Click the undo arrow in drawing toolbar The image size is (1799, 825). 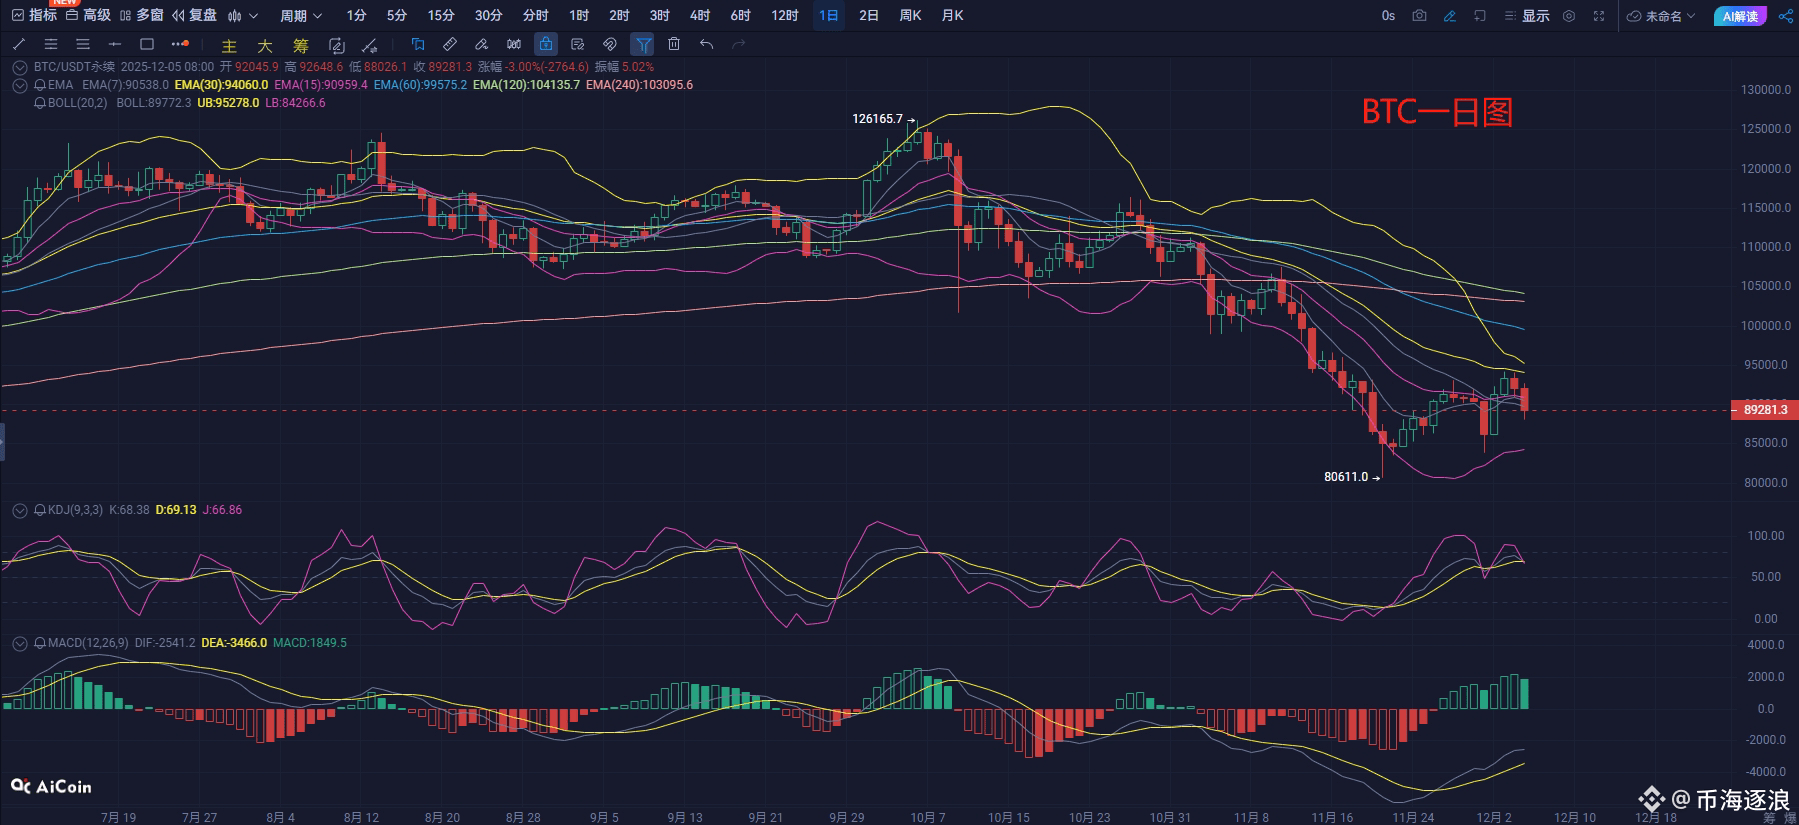[707, 44]
